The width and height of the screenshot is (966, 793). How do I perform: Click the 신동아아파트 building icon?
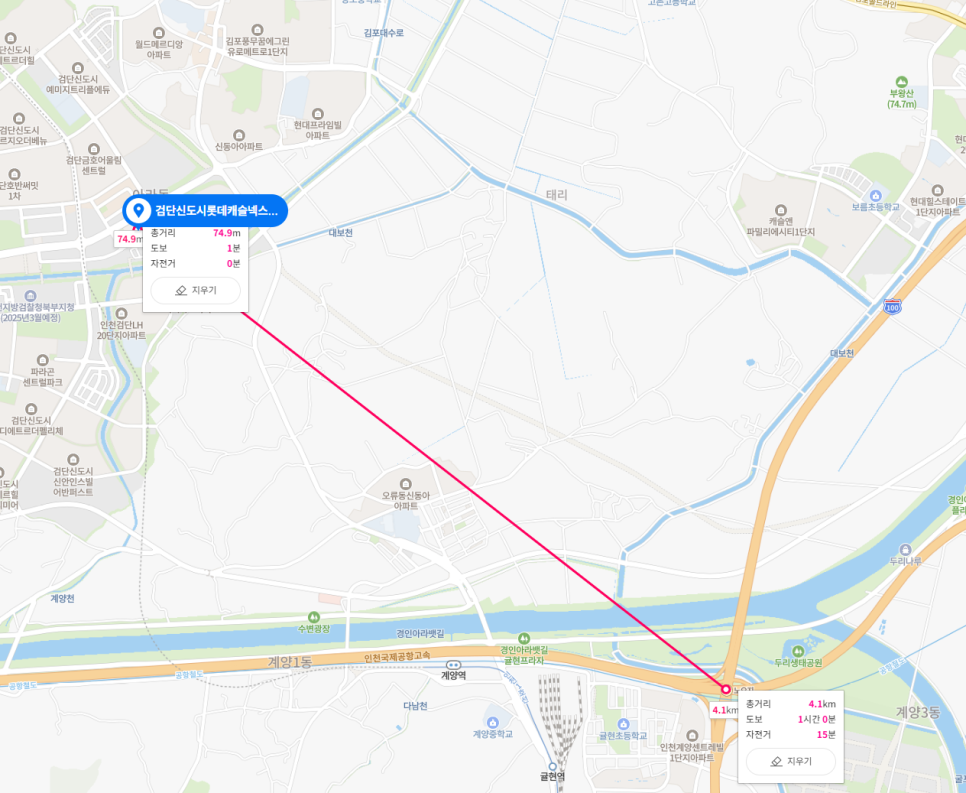click(x=239, y=136)
